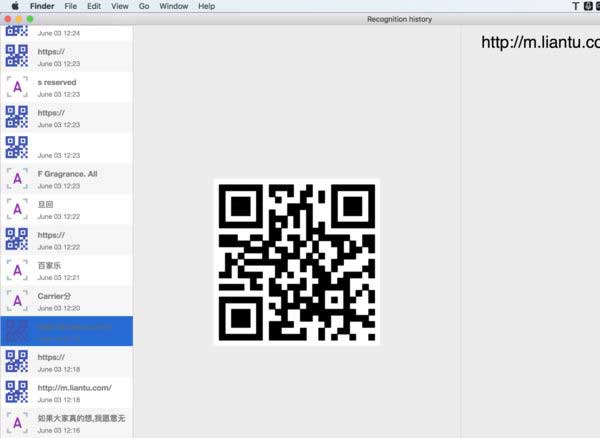Image resolution: width=600 pixels, height=438 pixels.
Task: Select the http://m.liantu.com/ list entry title
Action: [x=75, y=388]
